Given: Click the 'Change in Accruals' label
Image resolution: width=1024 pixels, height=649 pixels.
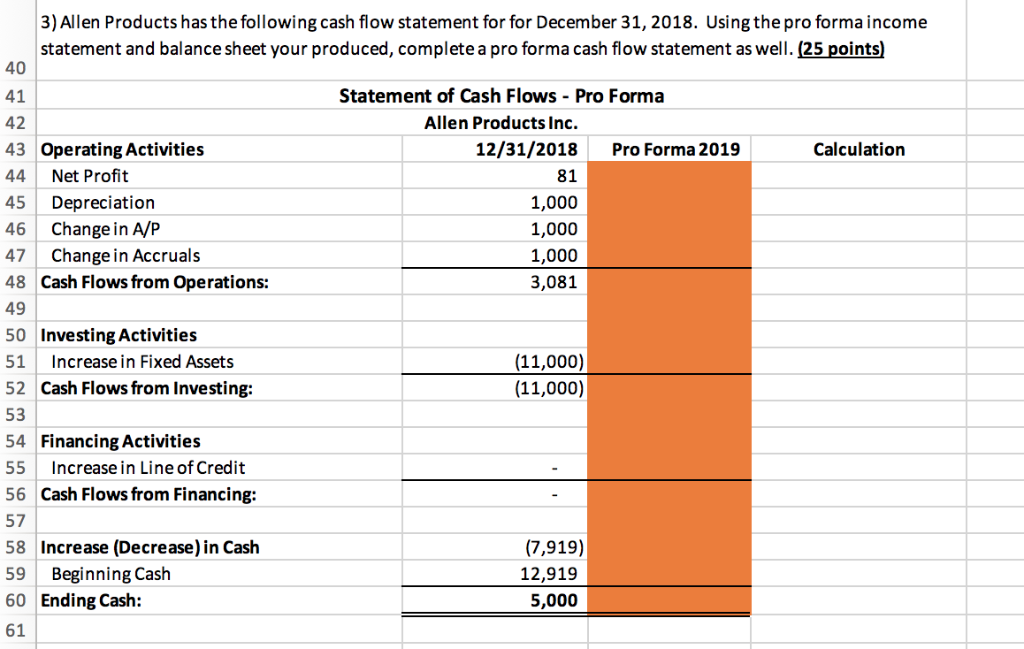Looking at the screenshot, I should (x=125, y=255).
